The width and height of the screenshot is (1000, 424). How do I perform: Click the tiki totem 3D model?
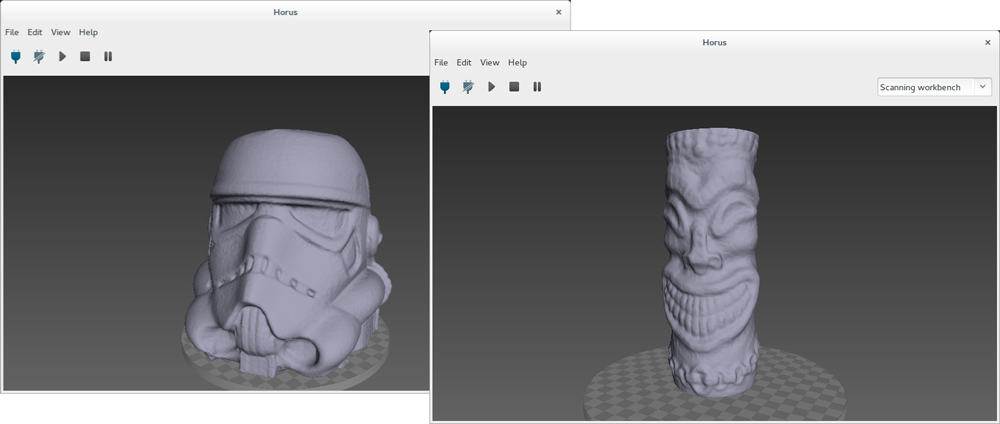pyautogui.click(x=711, y=261)
